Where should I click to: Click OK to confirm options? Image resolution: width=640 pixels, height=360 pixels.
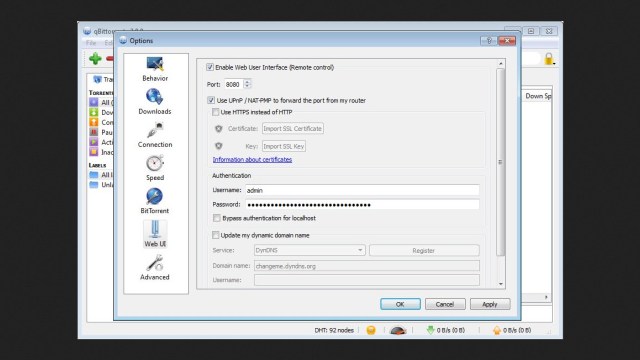point(400,304)
